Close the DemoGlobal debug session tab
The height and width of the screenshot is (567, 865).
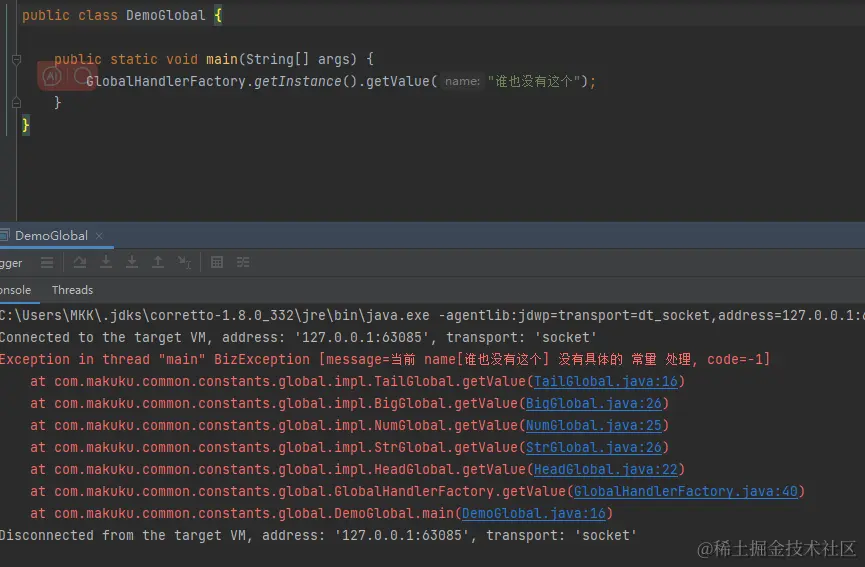[x=99, y=236]
